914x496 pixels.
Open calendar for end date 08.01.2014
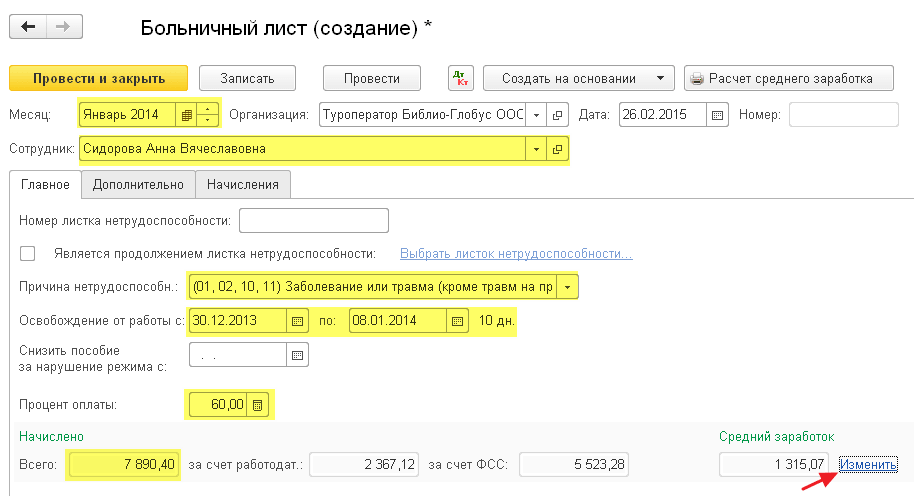click(458, 322)
